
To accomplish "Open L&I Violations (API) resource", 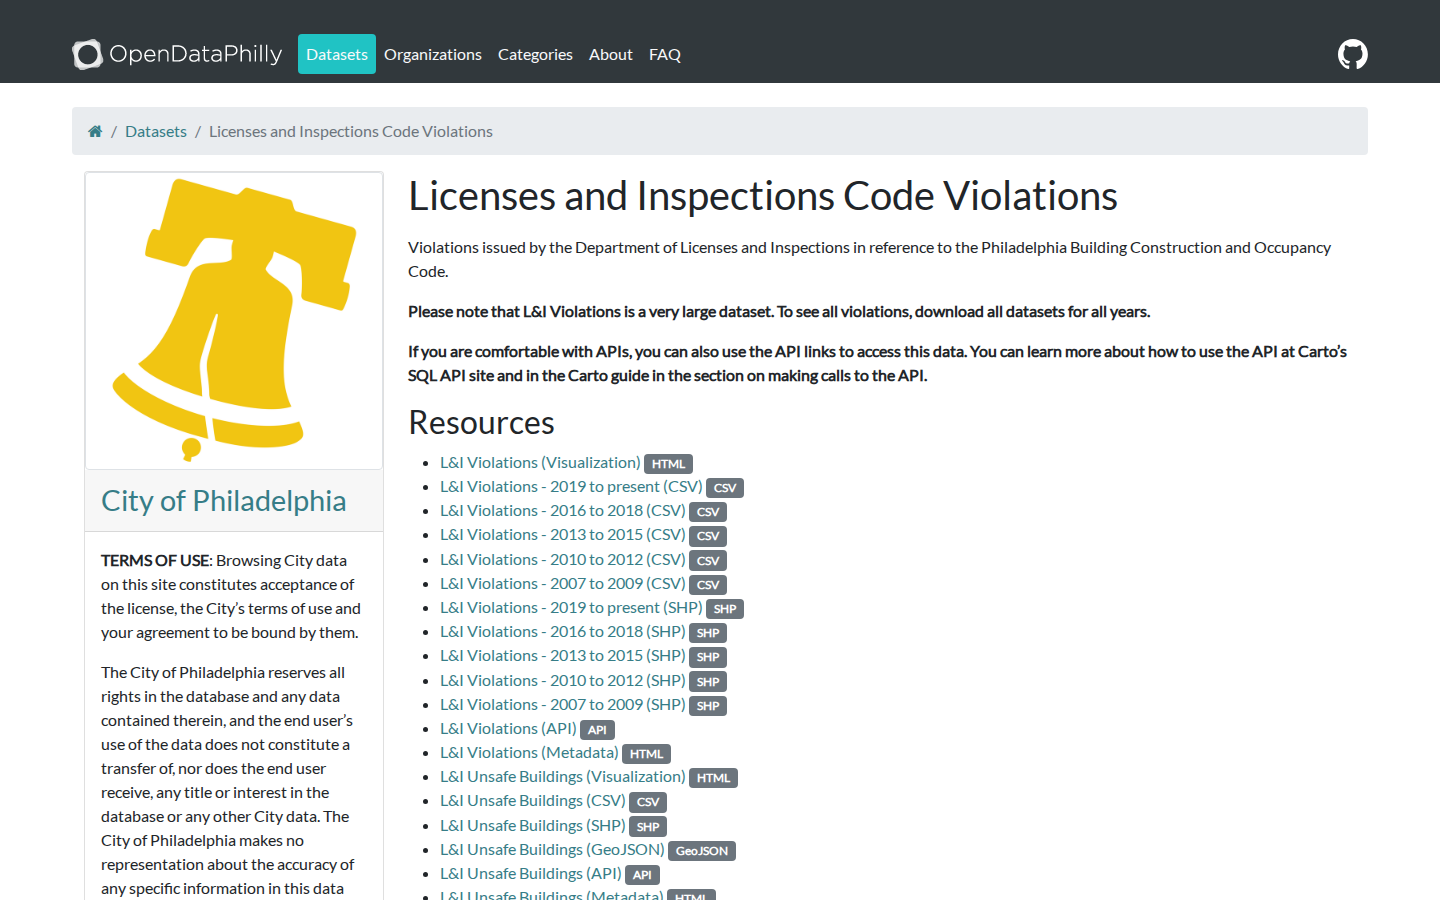I will click(x=508, y=728).
